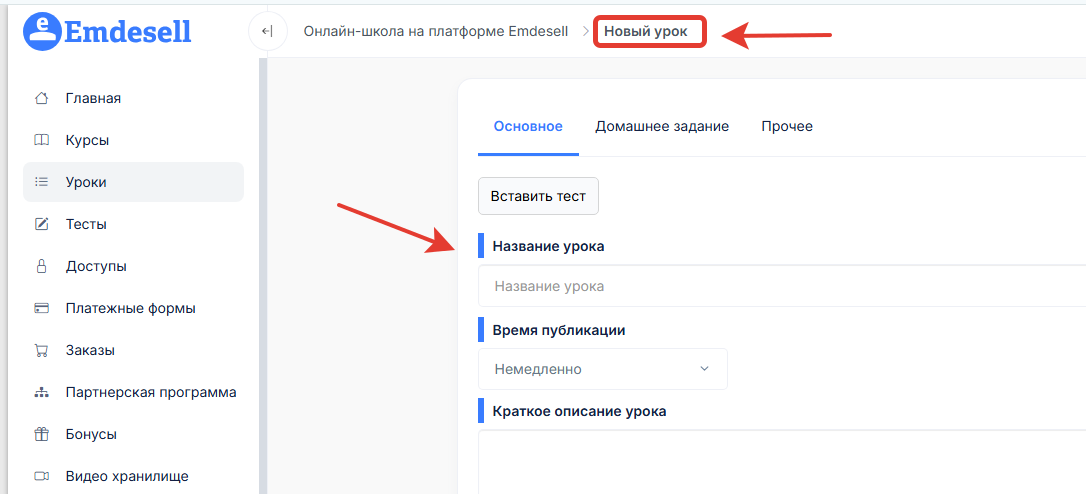Image resolution: width=1086 pixels, height=494 pixels.
Task: Click the book icon beside Курсы
Action: (42, 141)
